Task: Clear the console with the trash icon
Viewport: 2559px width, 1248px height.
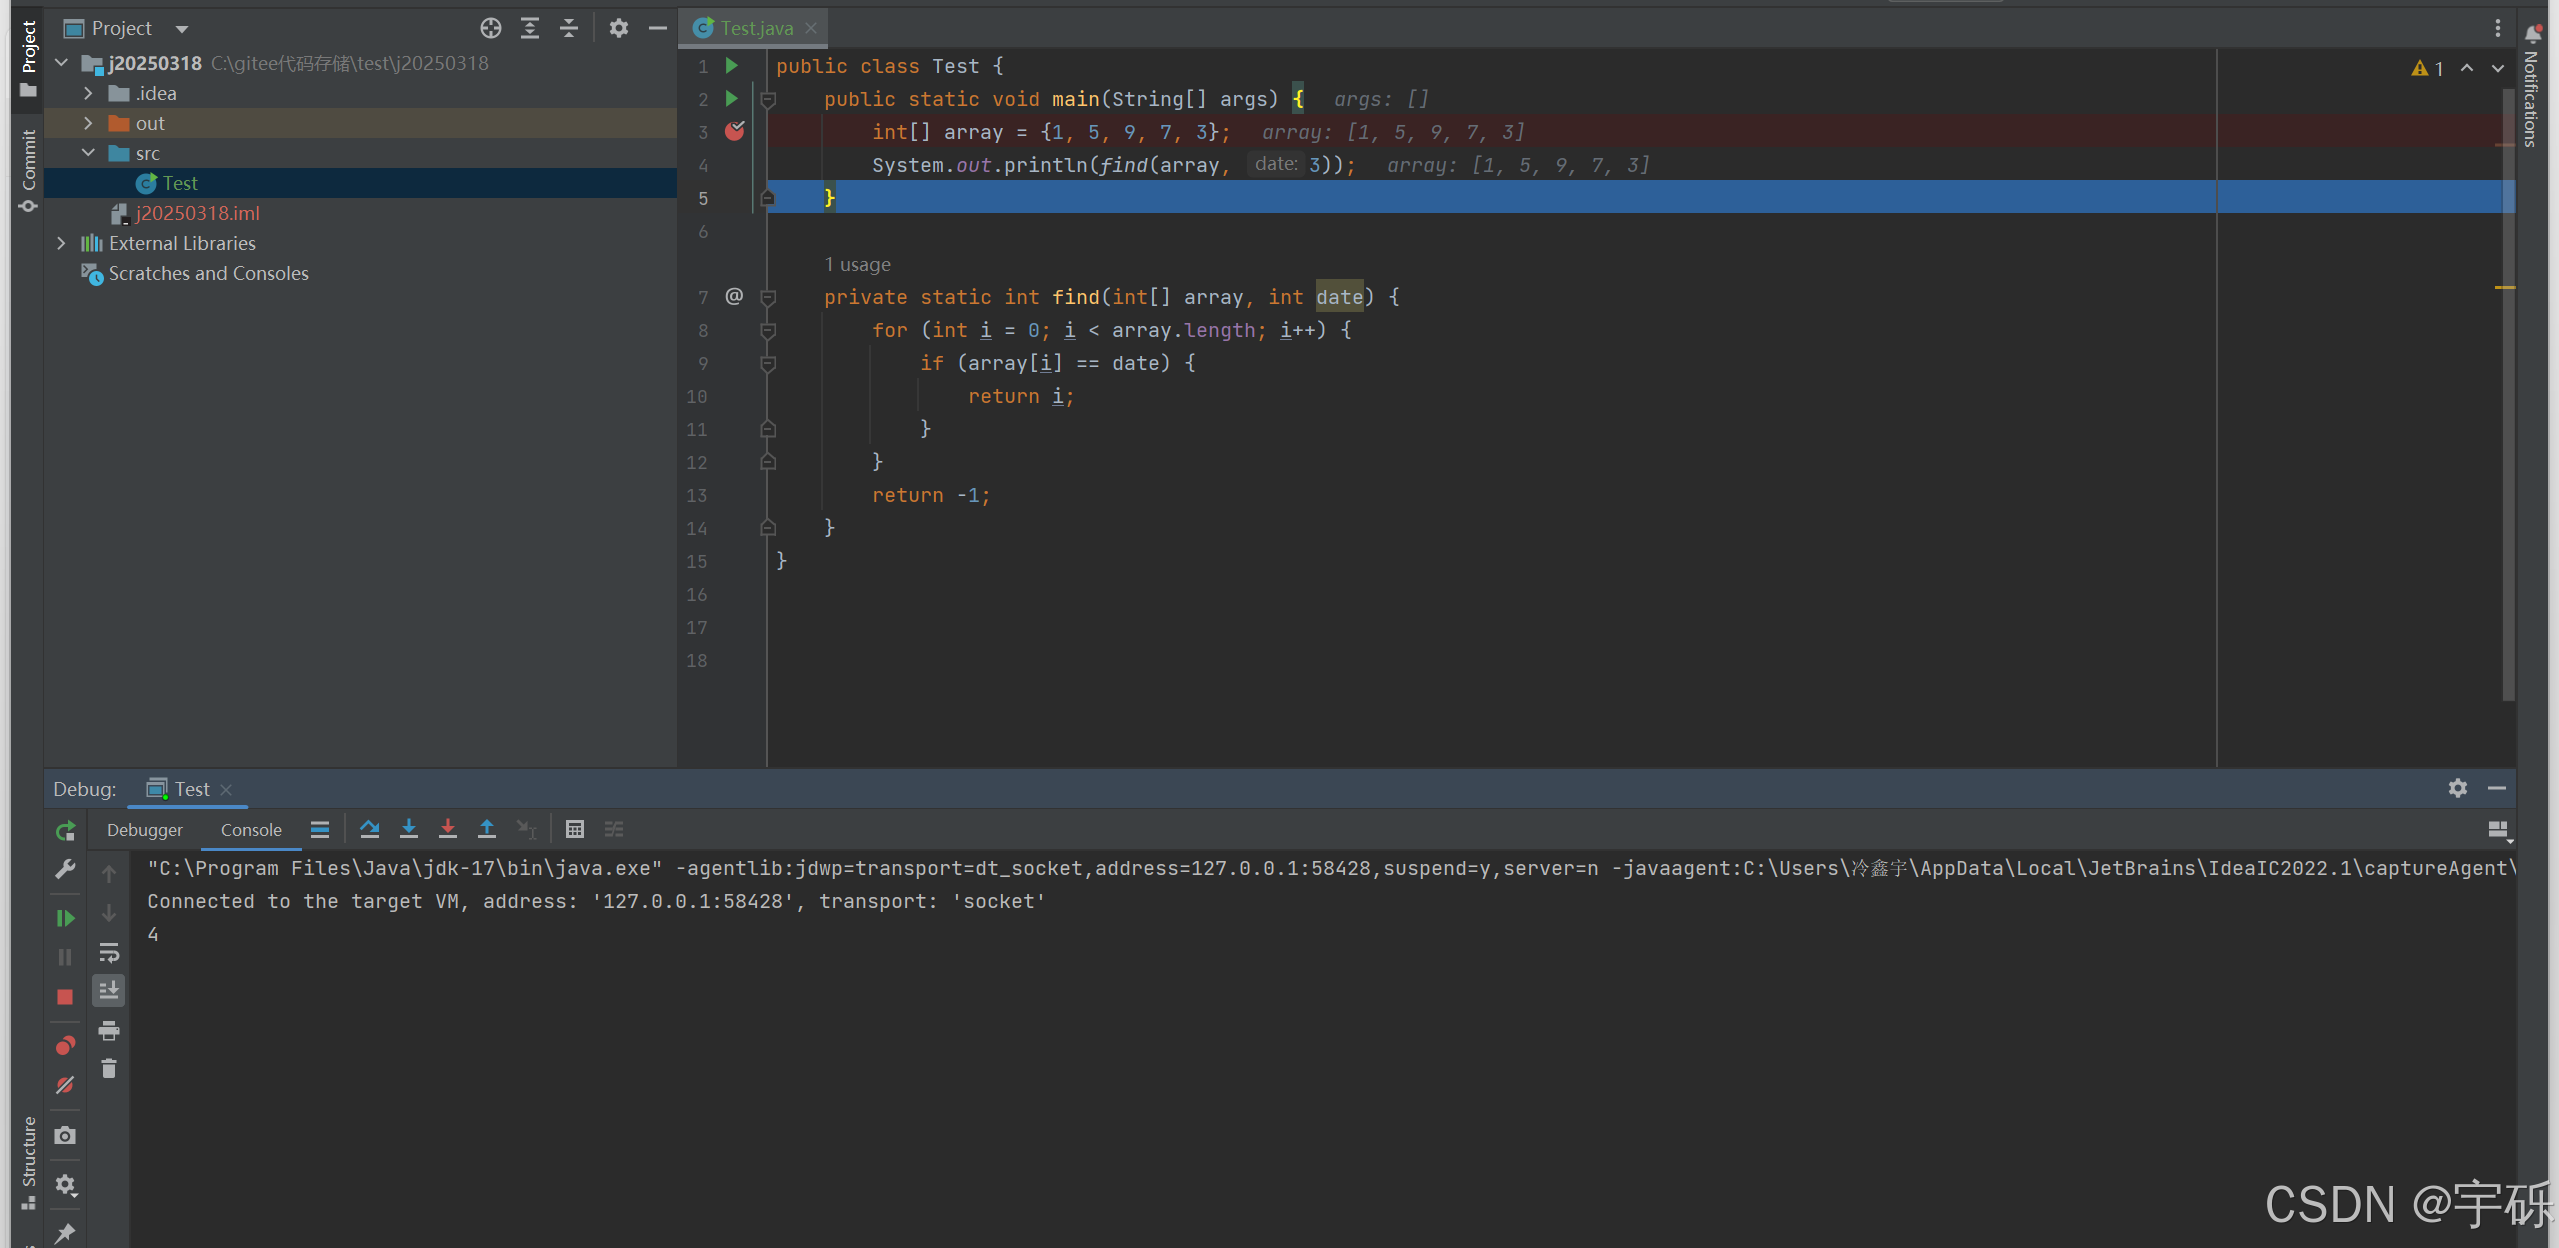Action: coord(109,1070)
